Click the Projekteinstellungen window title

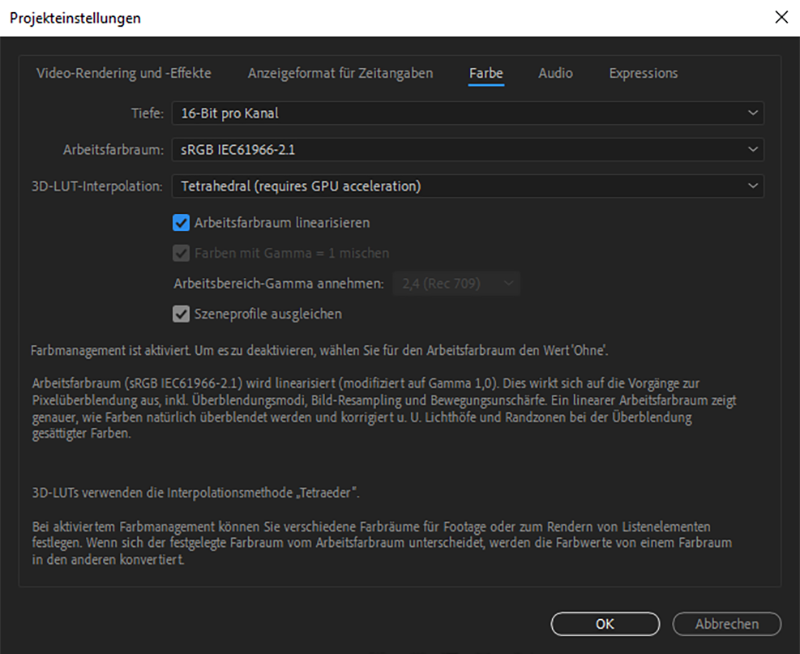(x=75, y=18)
